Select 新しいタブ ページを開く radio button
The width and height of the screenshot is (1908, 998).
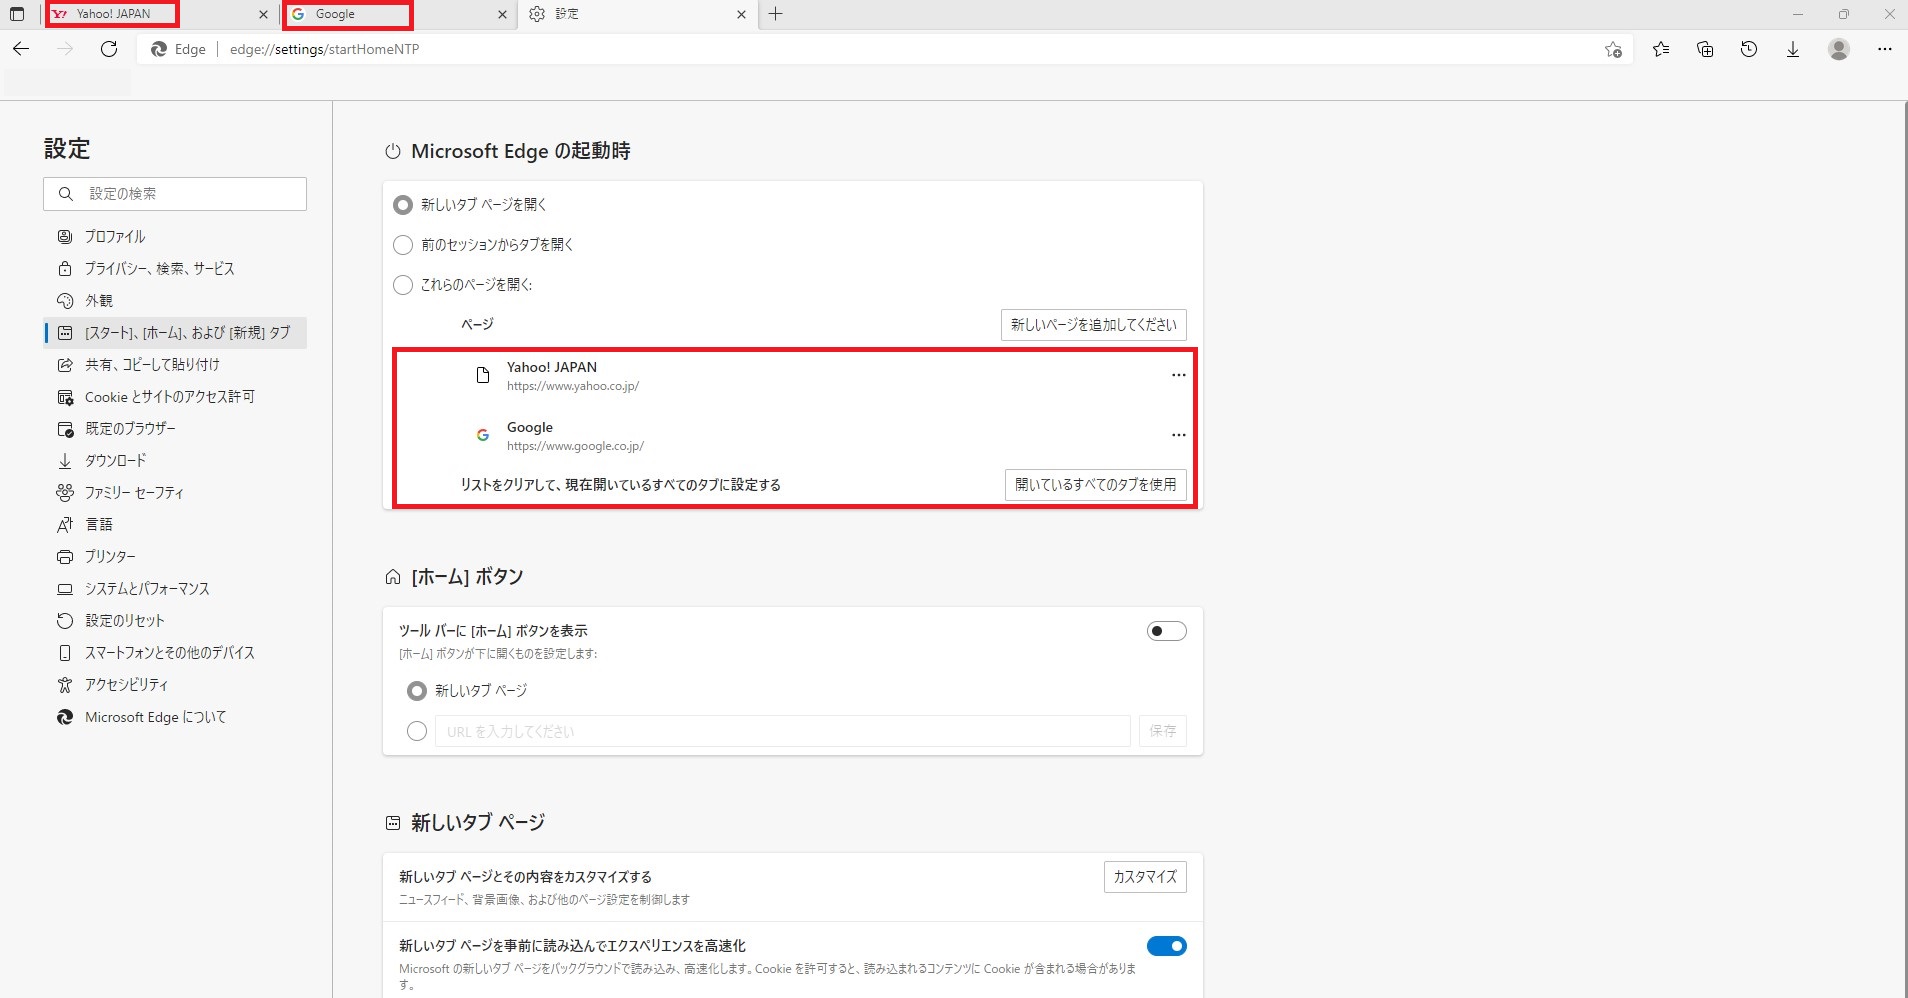coord(403,205)
